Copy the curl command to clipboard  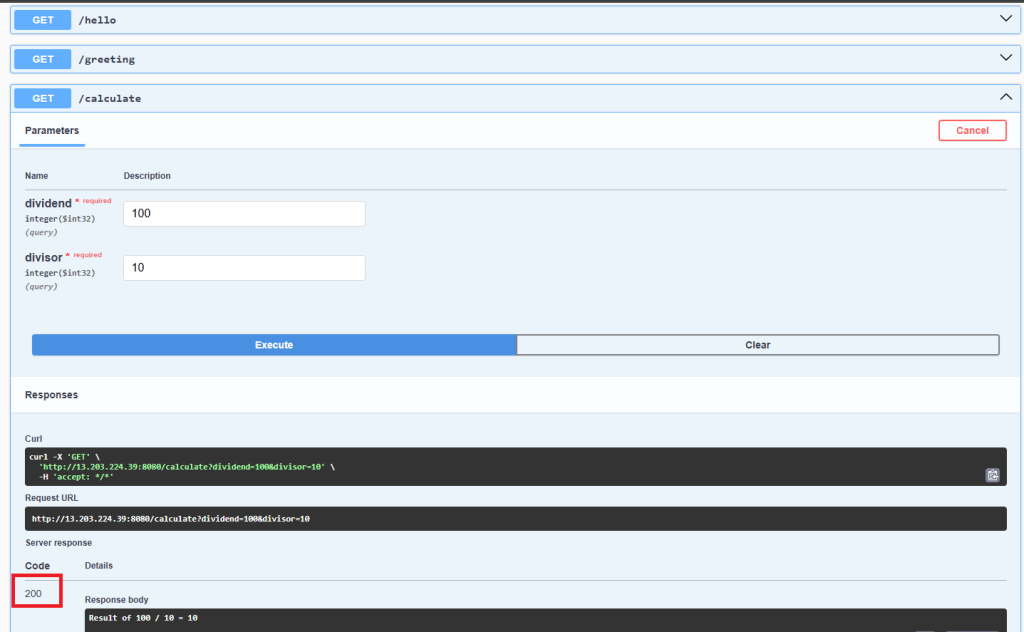point(992,475)
